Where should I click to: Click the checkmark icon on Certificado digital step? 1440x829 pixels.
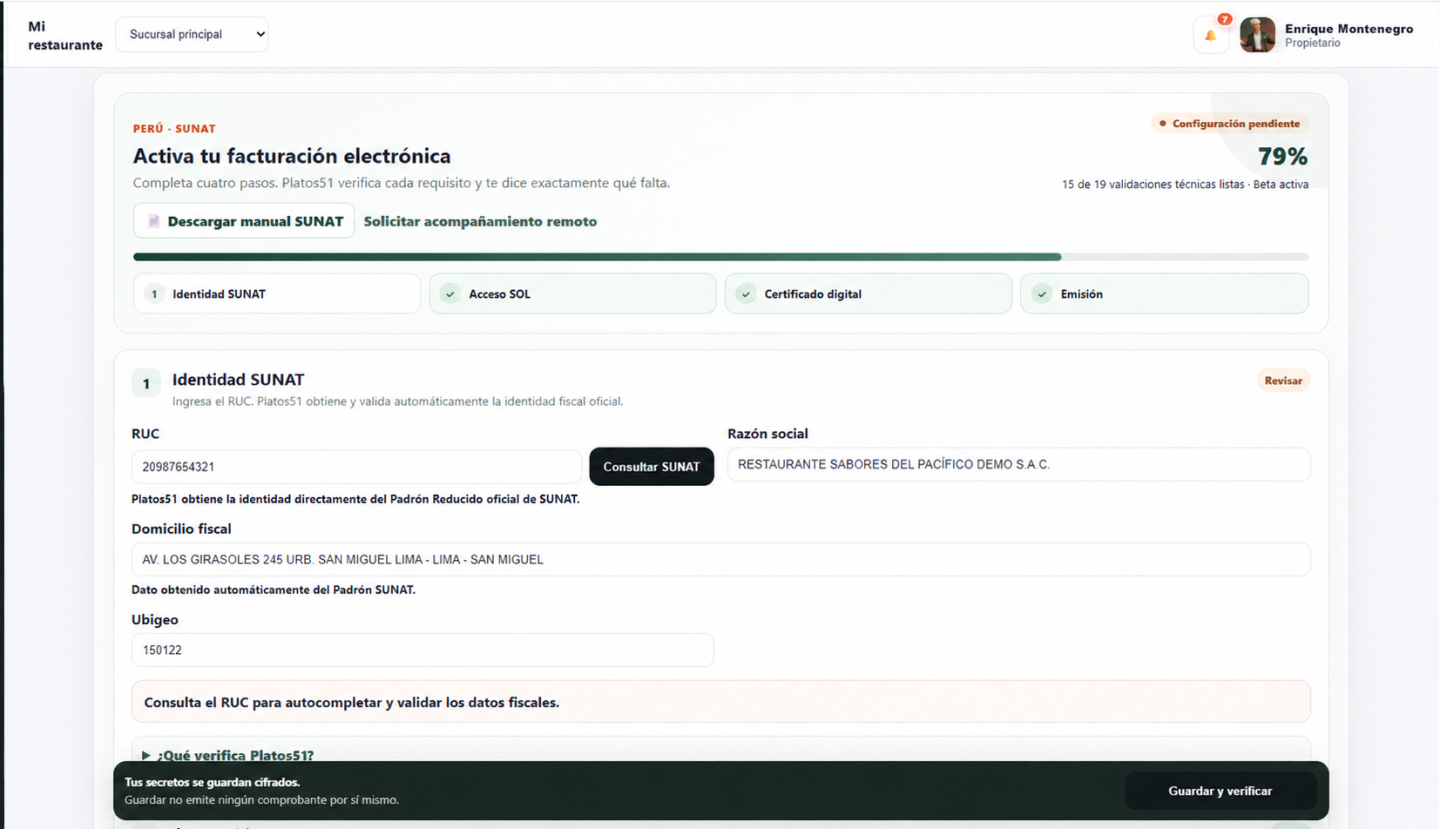tap(745, 294)
